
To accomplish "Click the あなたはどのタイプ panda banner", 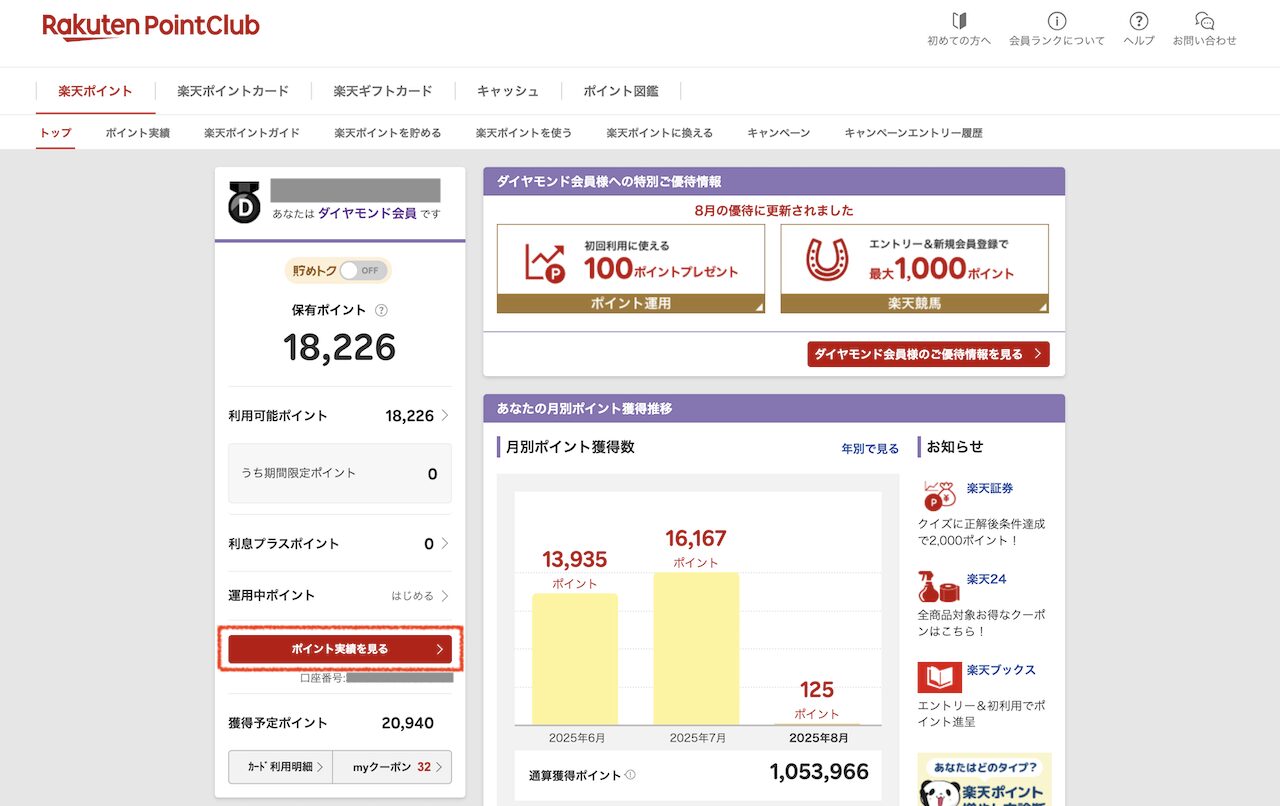I will pos(984,780).
